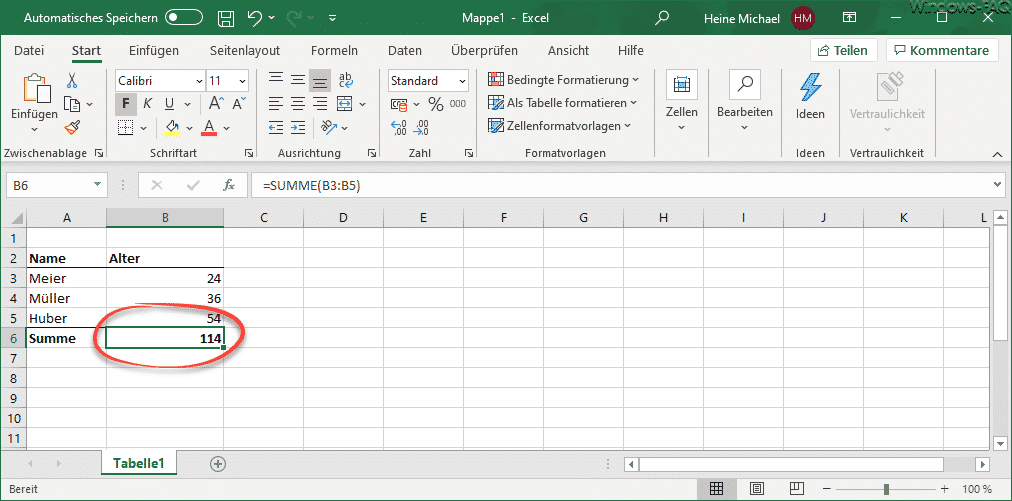
Task: Expand the formula bar chevron
Action: [x=1000, y=185]
